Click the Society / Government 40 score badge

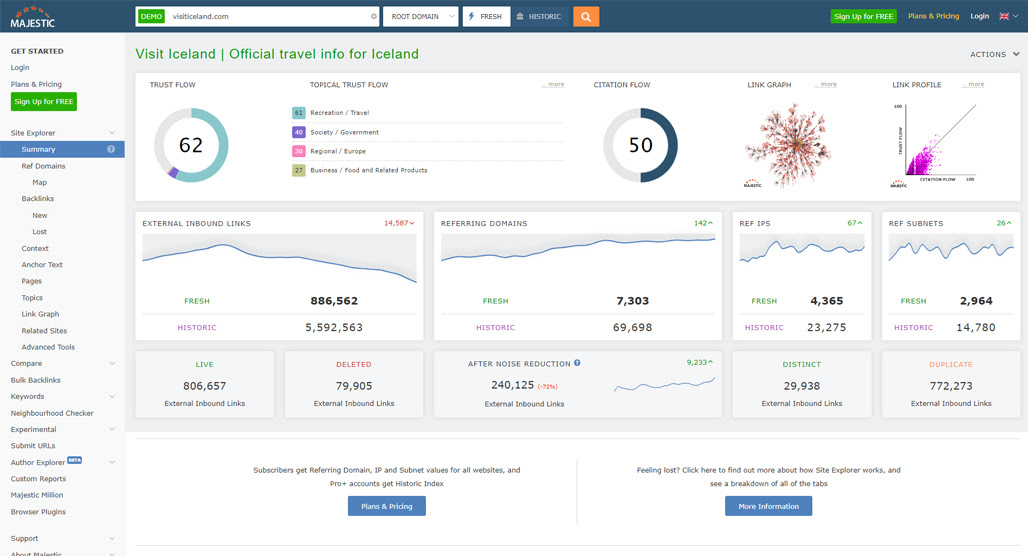[298, 132]
